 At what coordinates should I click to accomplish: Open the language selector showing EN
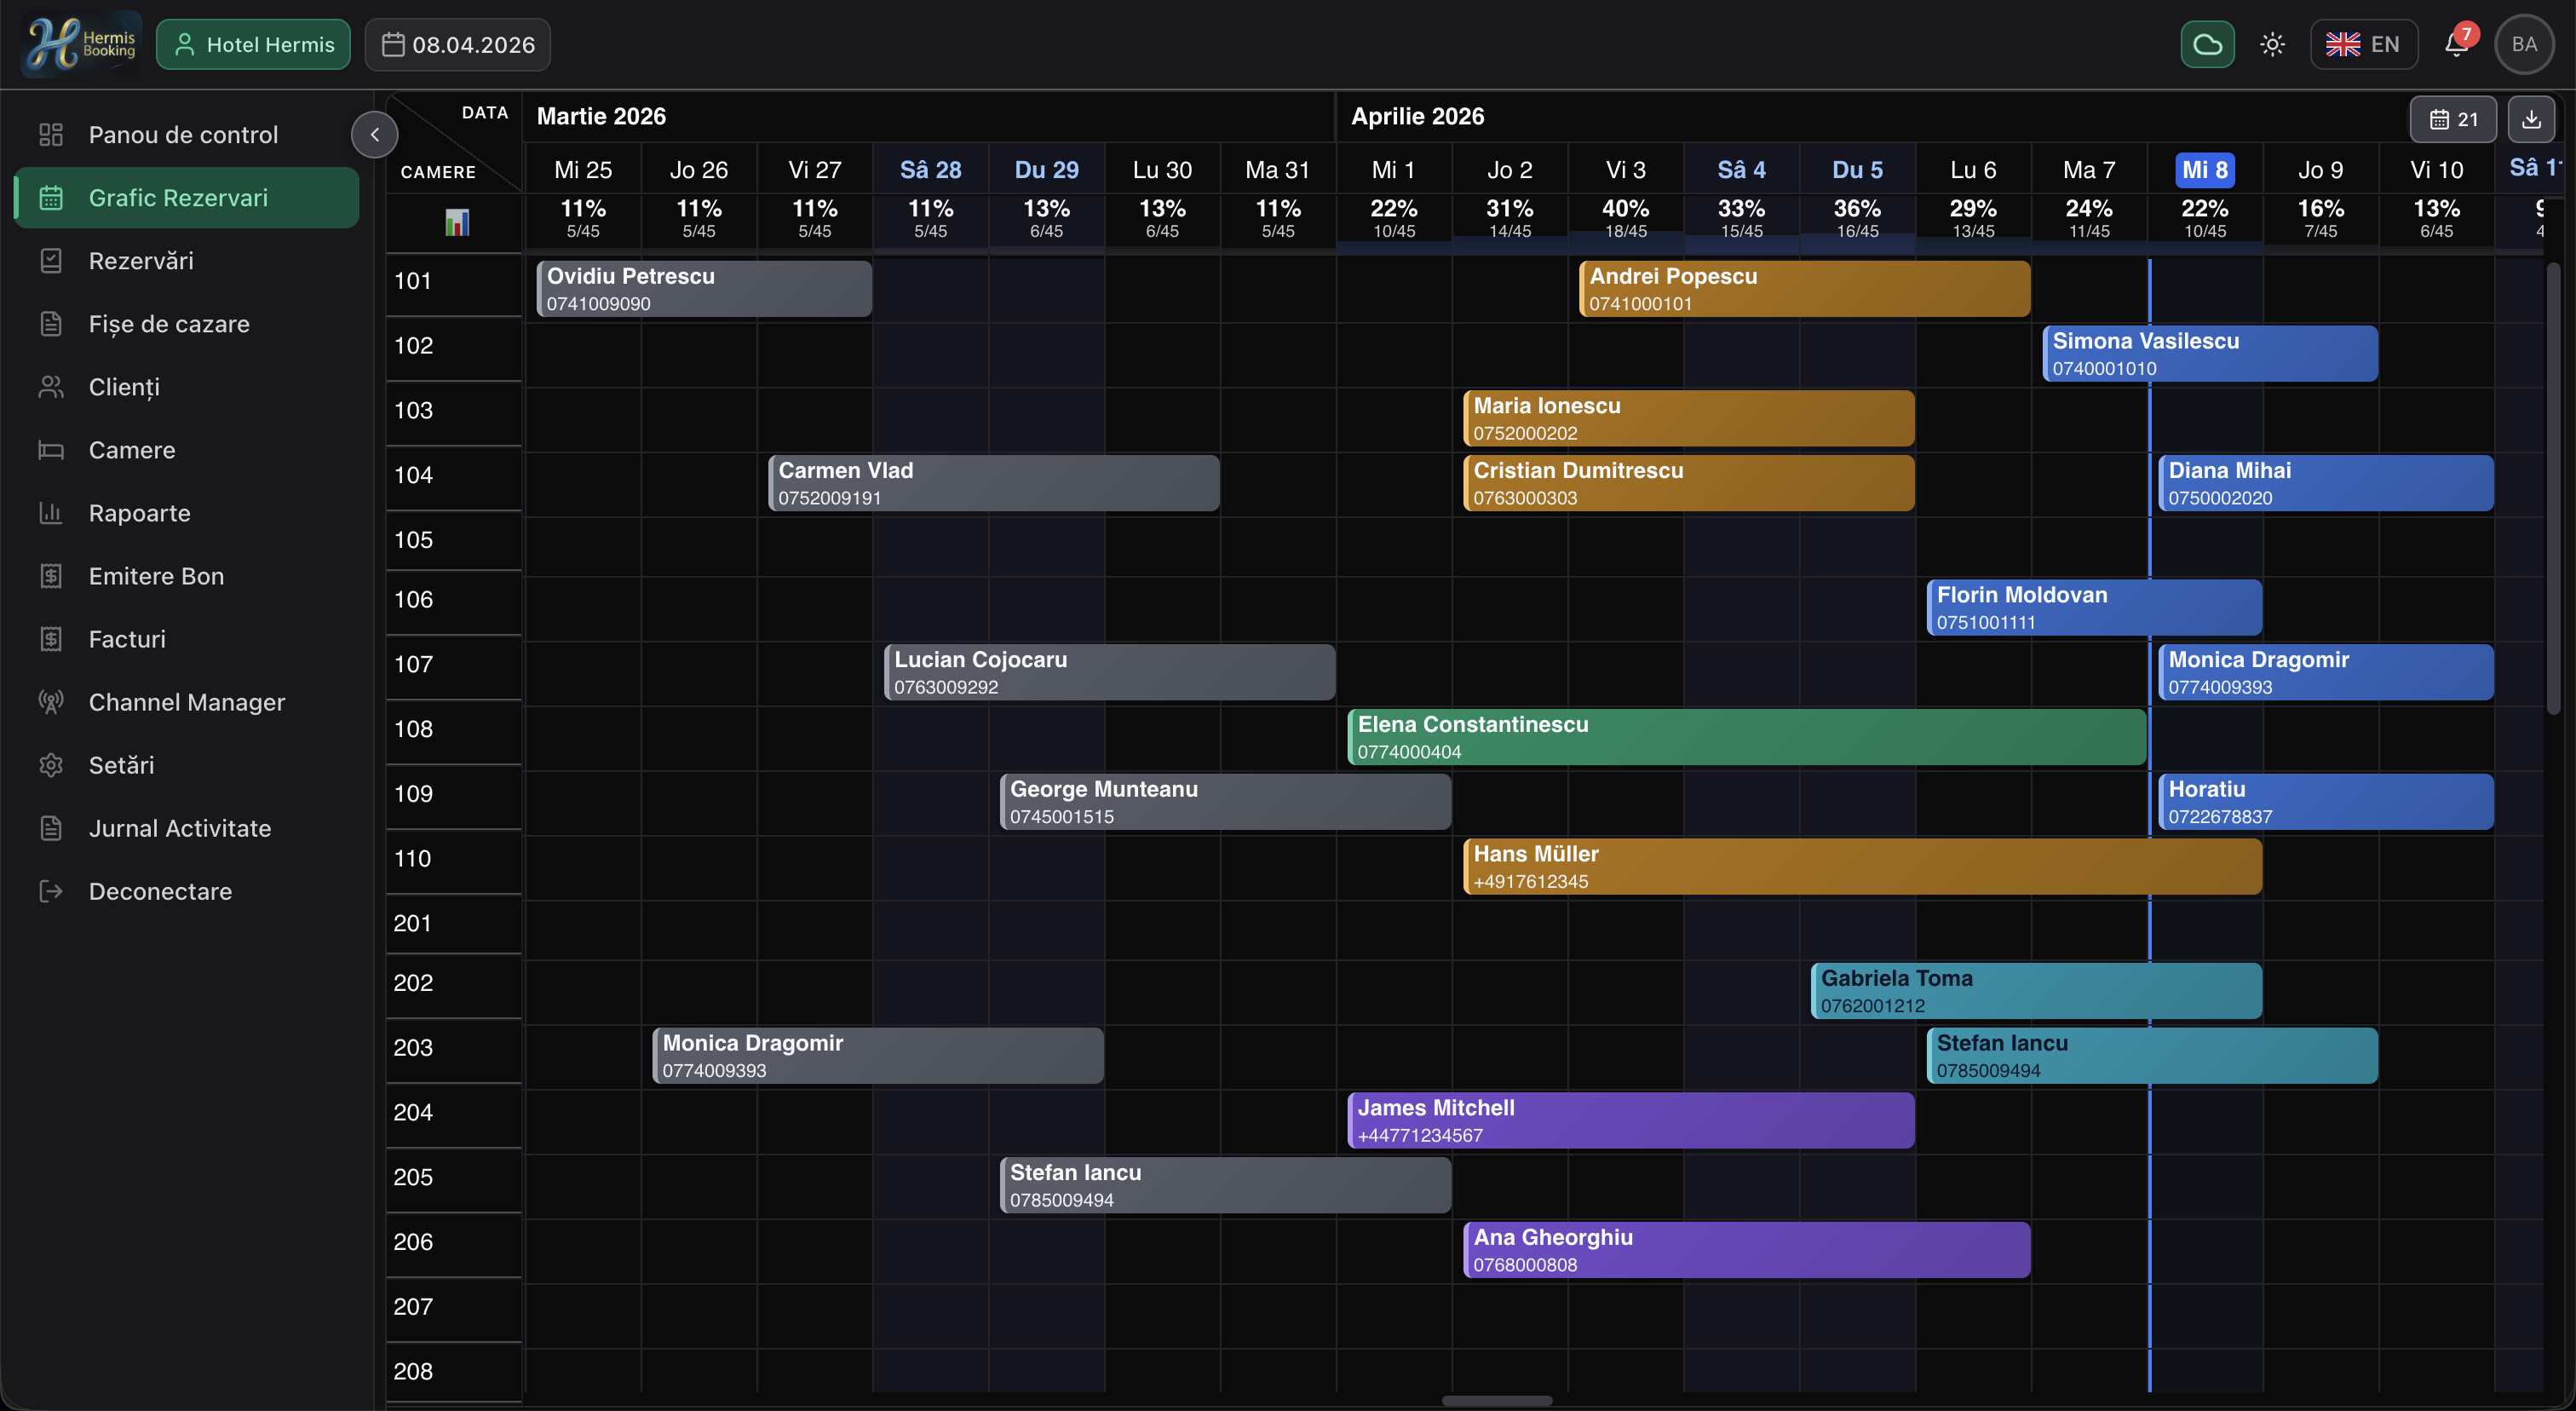2363,43
